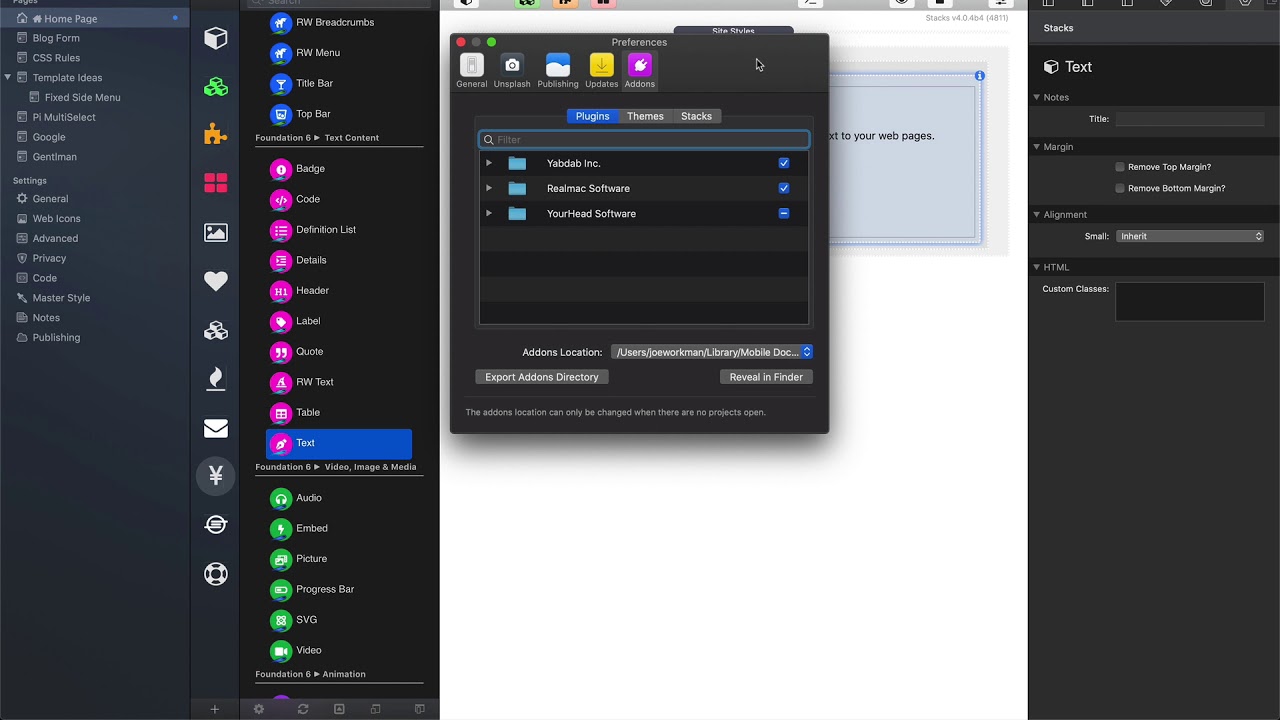Switch to the Stacks tab
Image resolution: width=1280 pixels, height=720 pixels.
(x=696, y=116)
